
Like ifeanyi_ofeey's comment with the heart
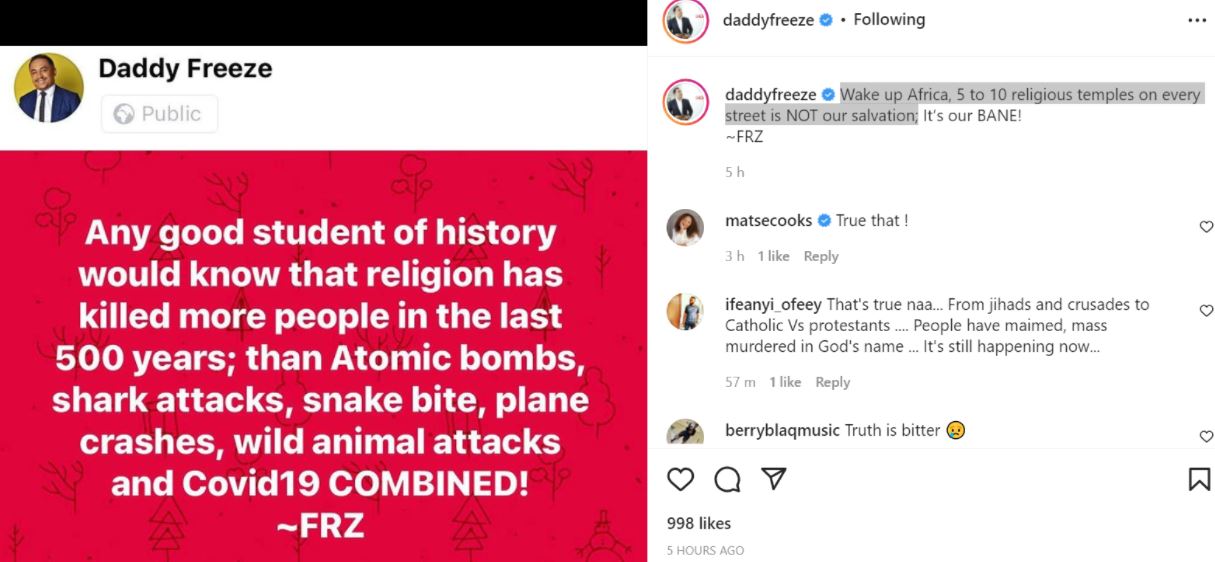click(1206, 311)
